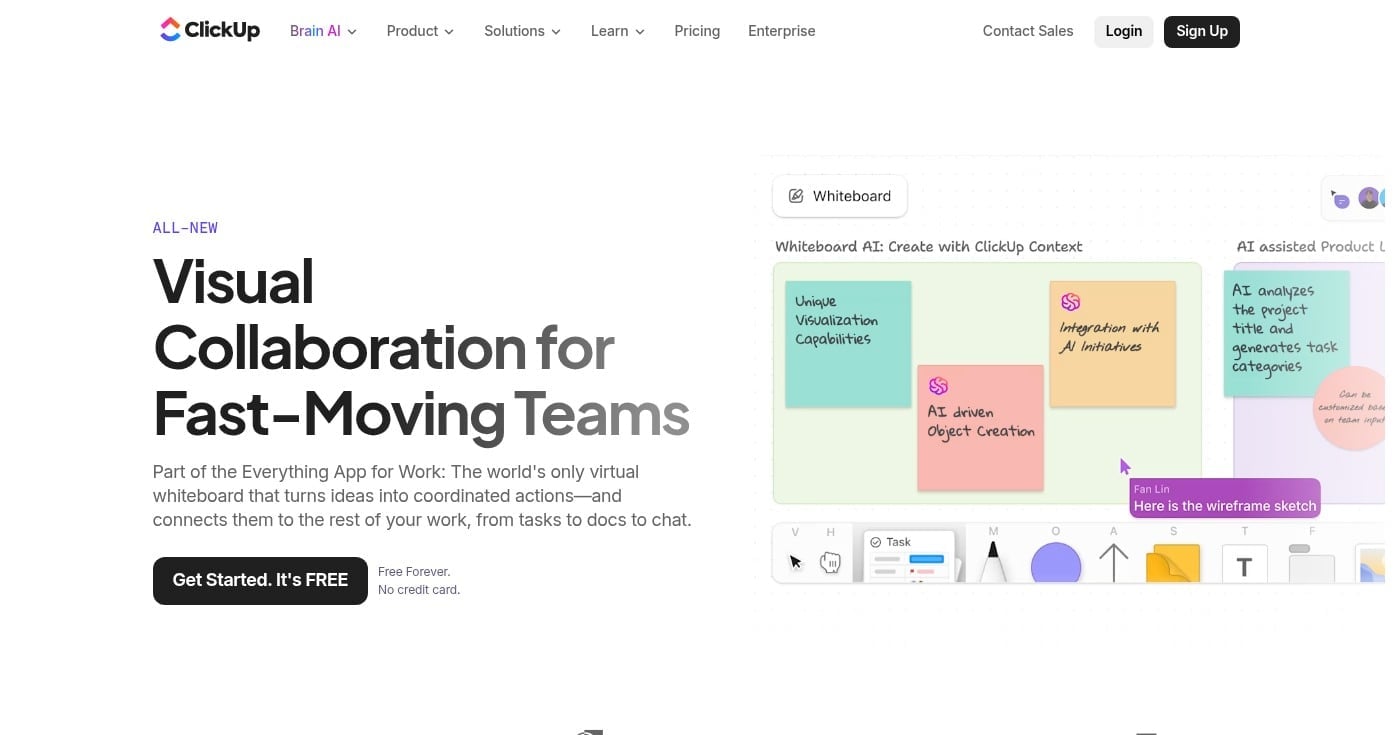The width and height of the screenshot is (1400, 735).
Task: Choose the purple circle shape tool
Action: click(x=1055, y=563)
